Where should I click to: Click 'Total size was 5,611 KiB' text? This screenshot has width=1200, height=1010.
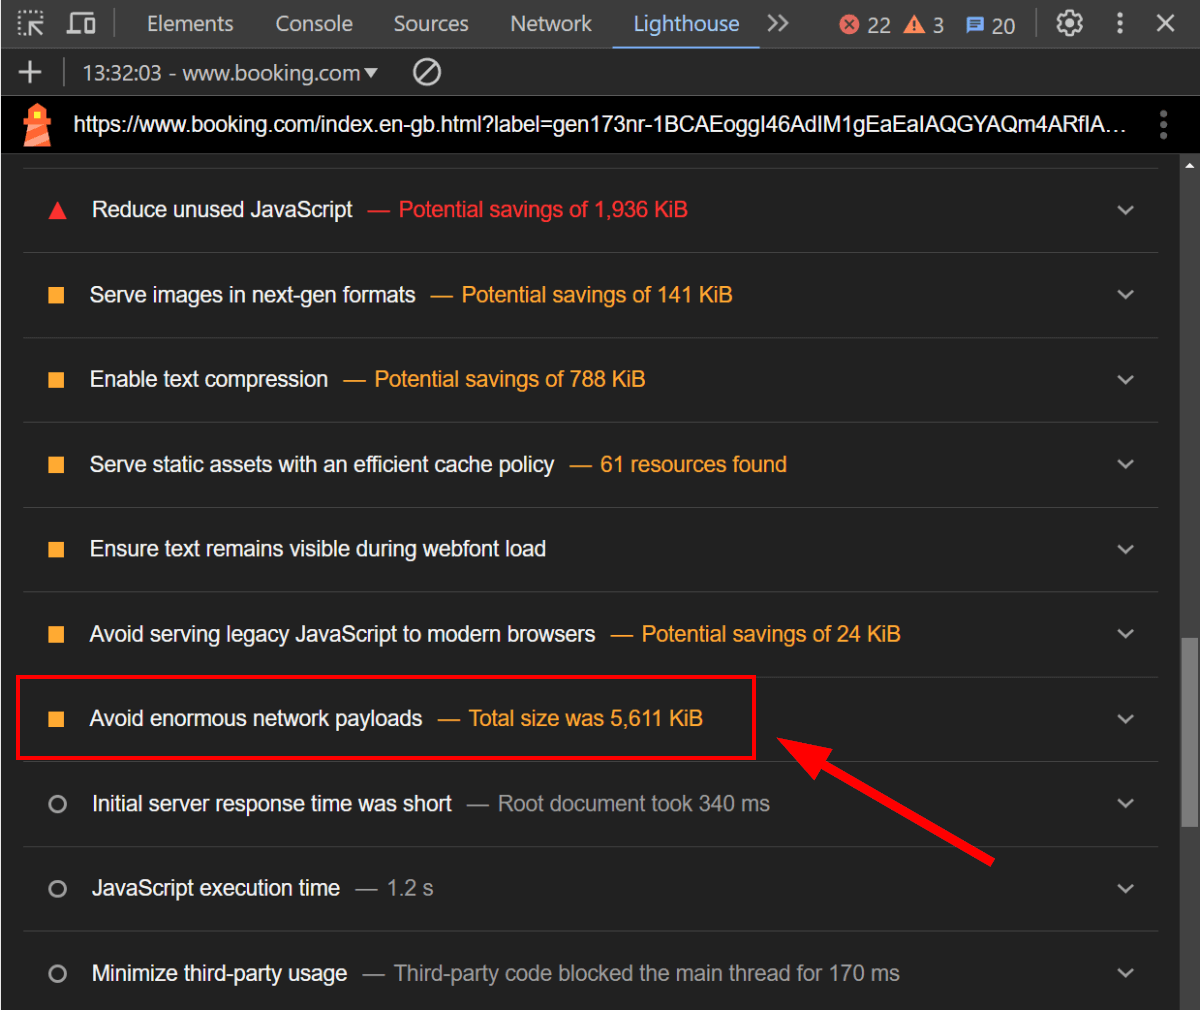[586, 718]
